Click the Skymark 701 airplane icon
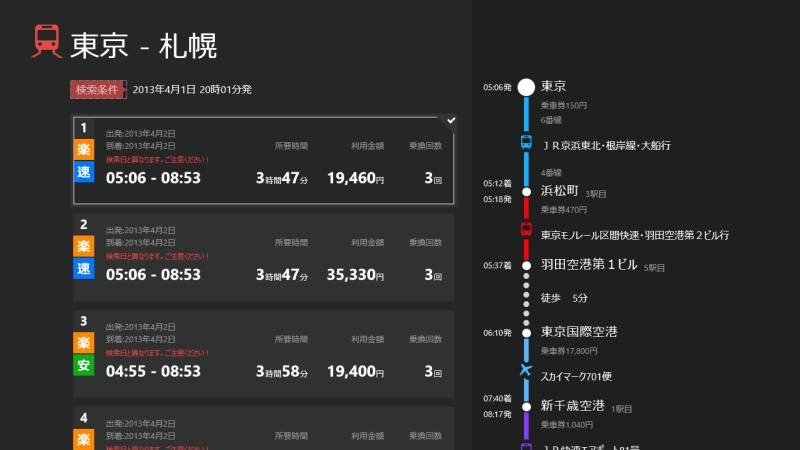The height and width of the screenshot is (450, 800). pyautogui.click(x=526, y=372)
